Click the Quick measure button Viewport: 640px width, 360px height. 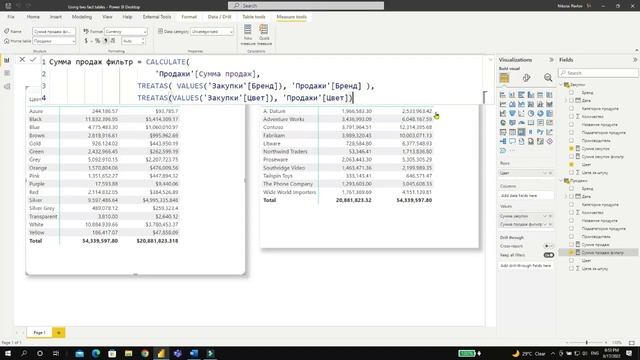pyautogui.click(x=264, y=34)
